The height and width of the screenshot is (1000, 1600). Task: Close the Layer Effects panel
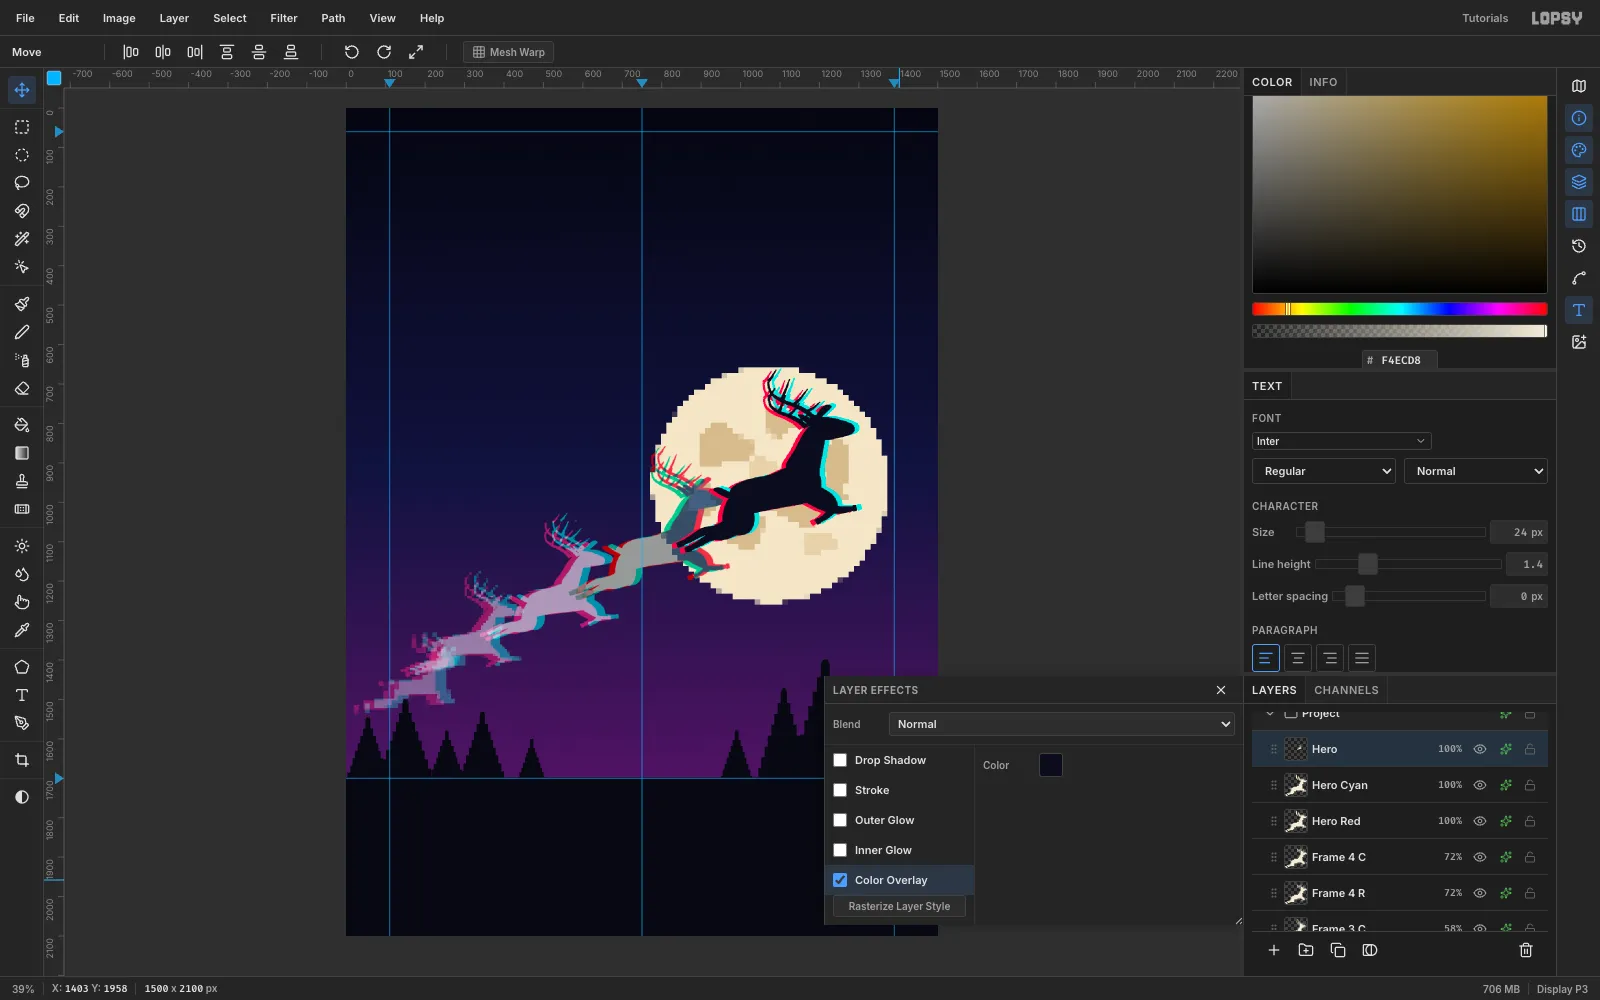point(1221,690)
